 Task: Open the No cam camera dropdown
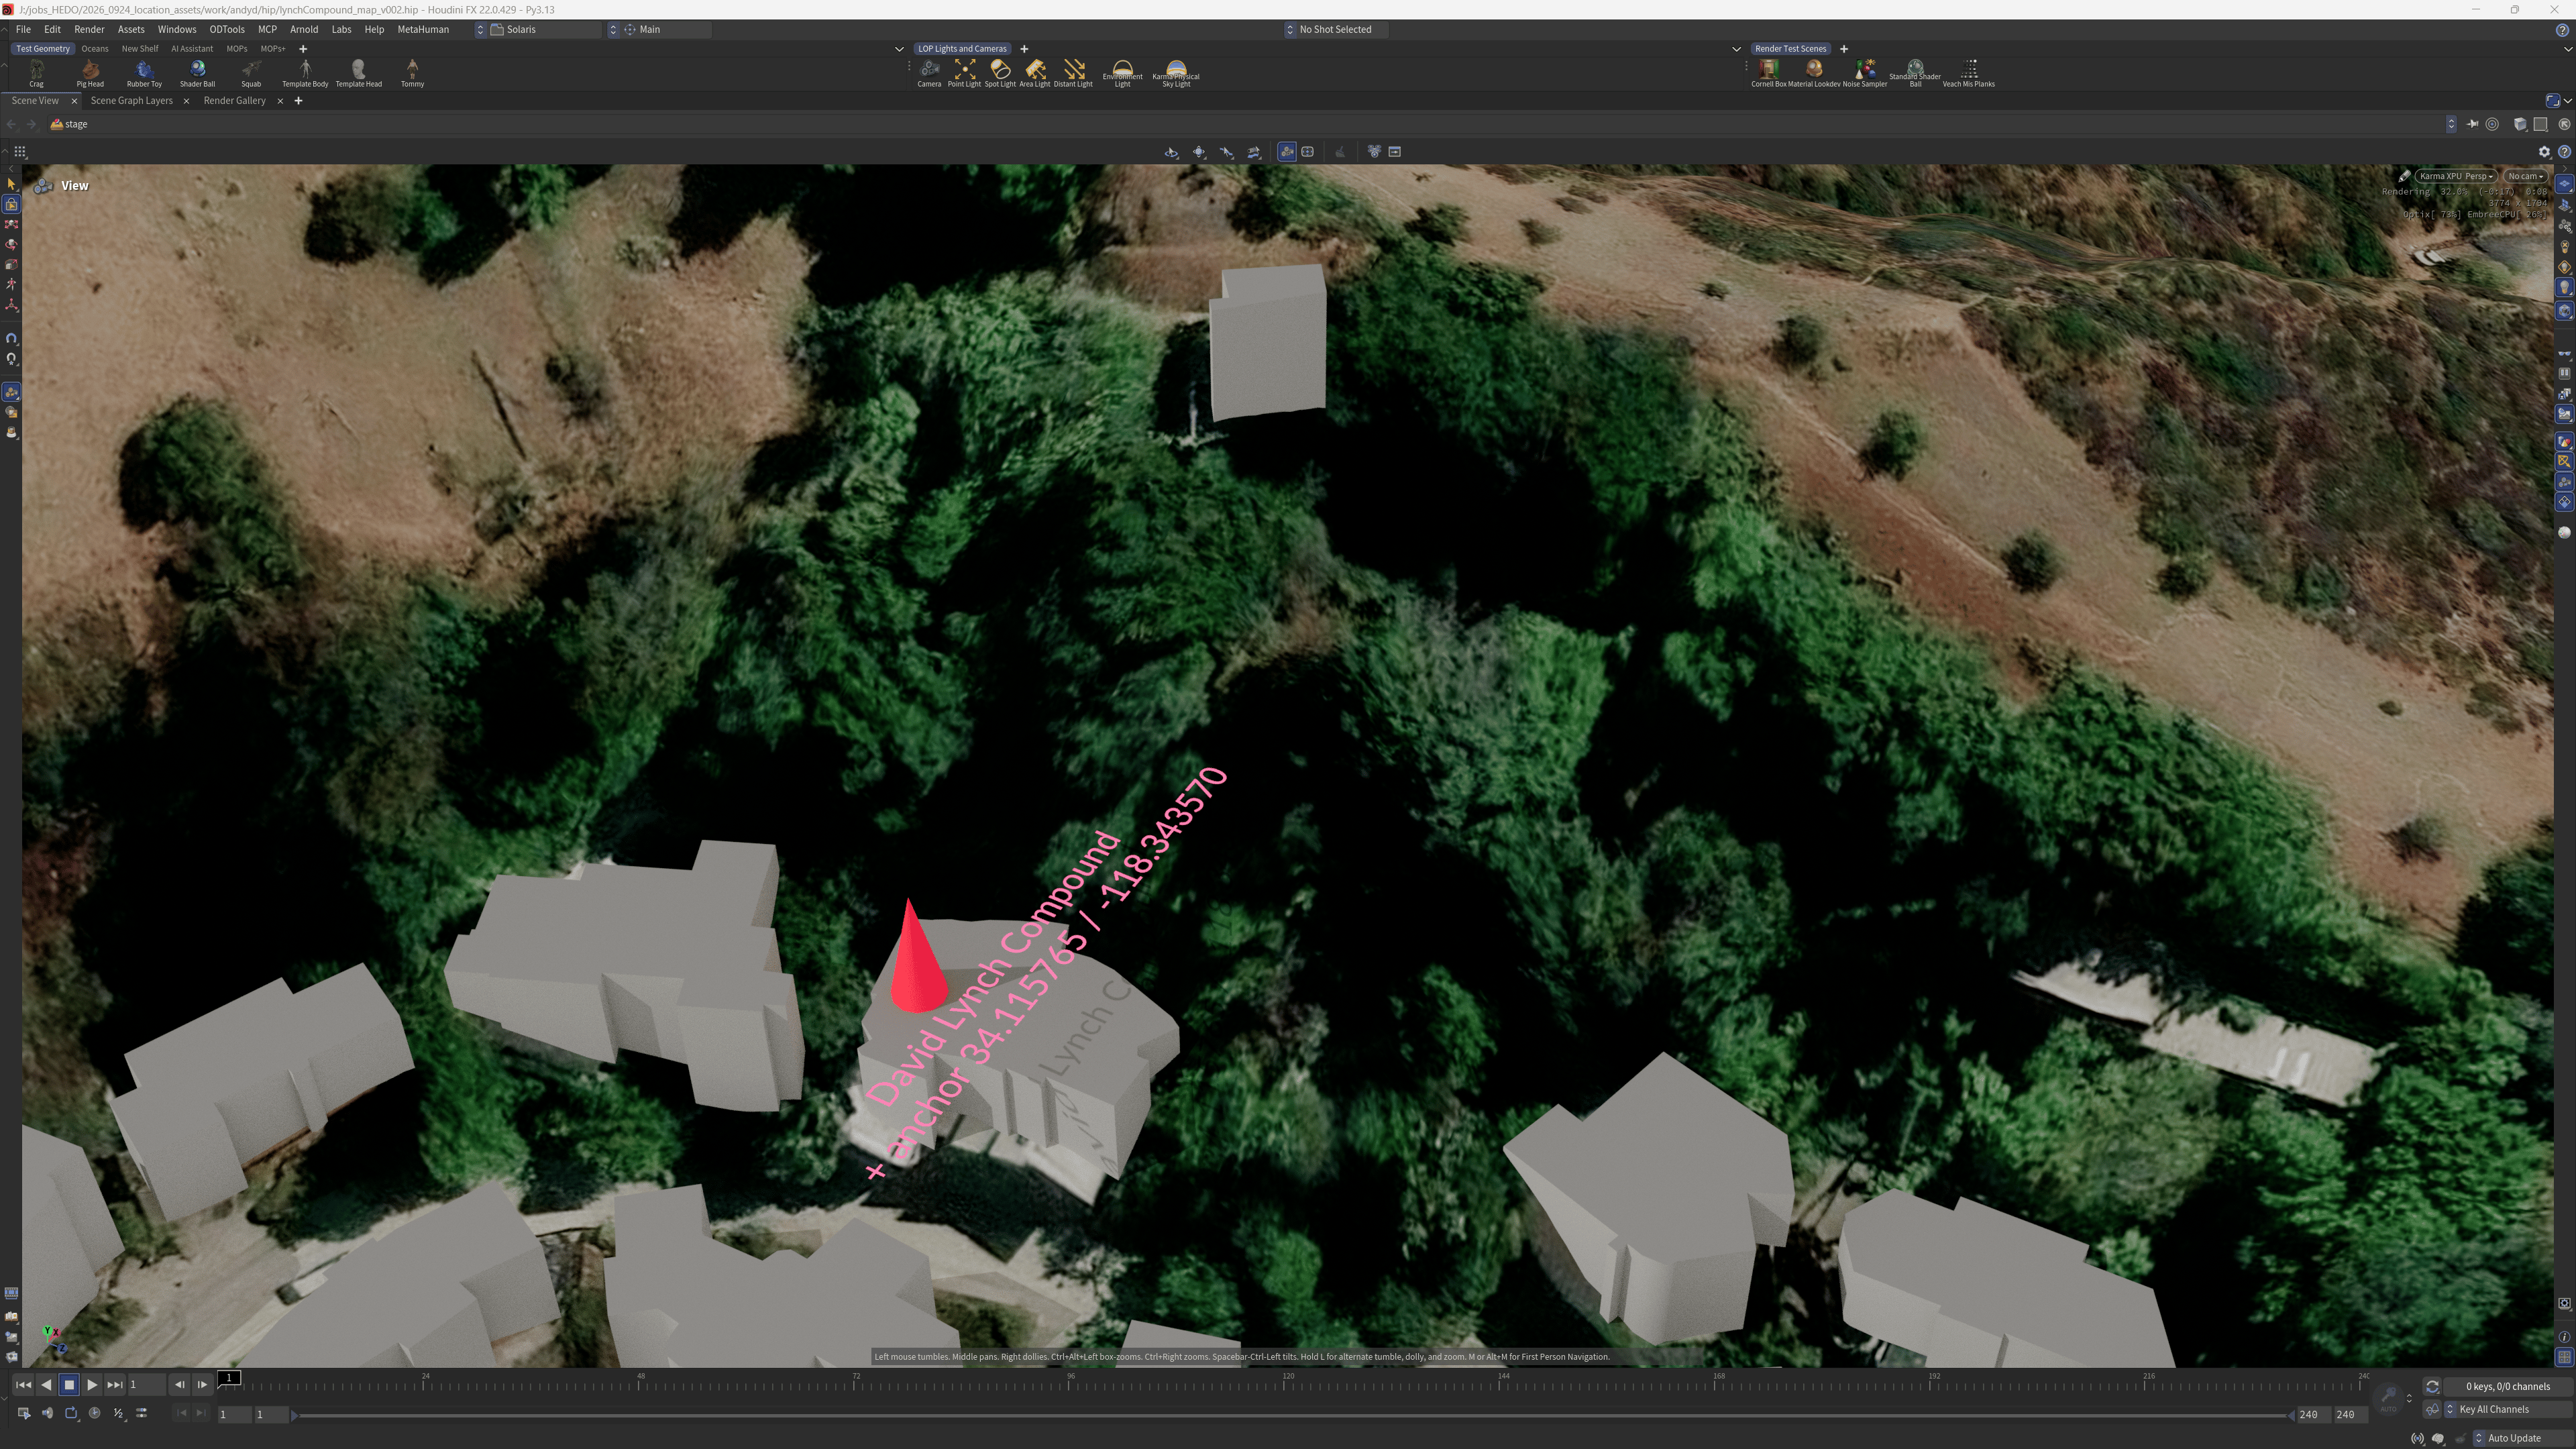(2525, 176)
